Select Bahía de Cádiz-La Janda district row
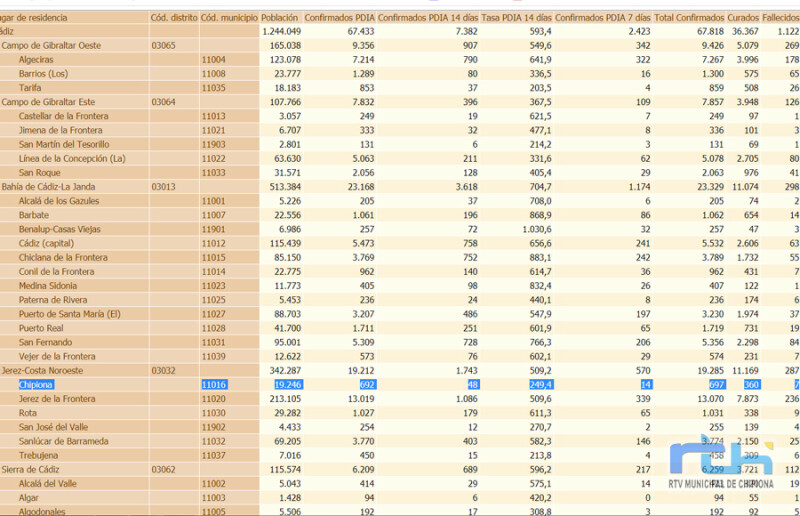The height and width of the screenshot is (516, 800). (400, 187)
